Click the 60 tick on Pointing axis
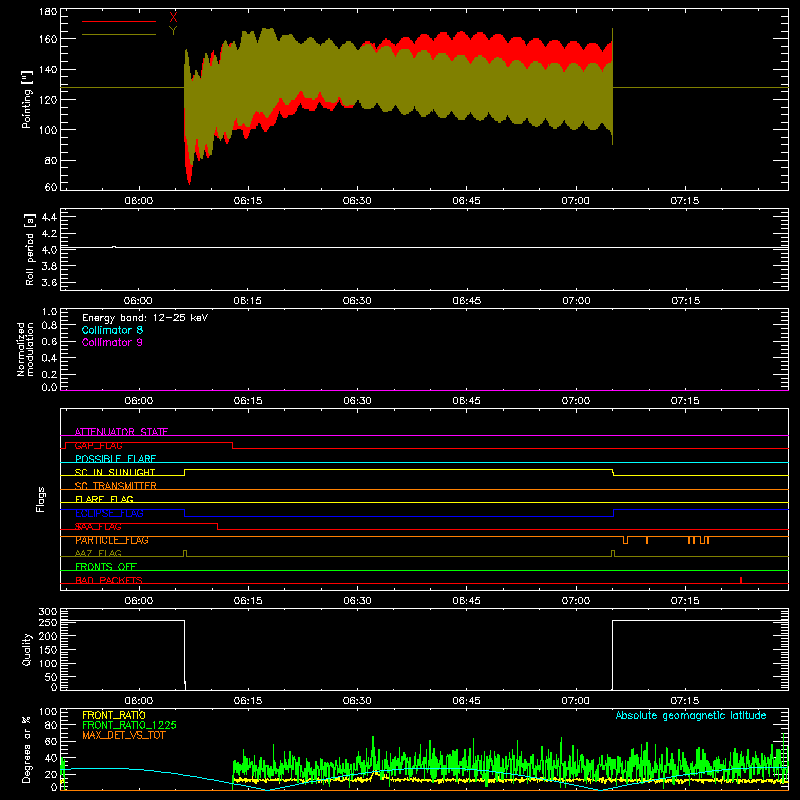The height and width of the screenshot is (800, 800). point(51,187)
